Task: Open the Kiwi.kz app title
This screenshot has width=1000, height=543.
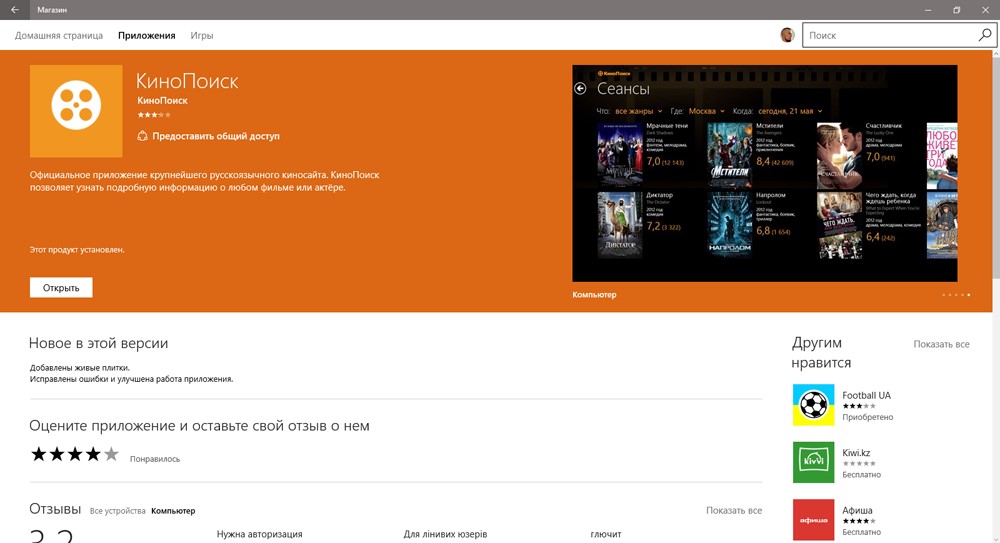Action: coord(856,453)
